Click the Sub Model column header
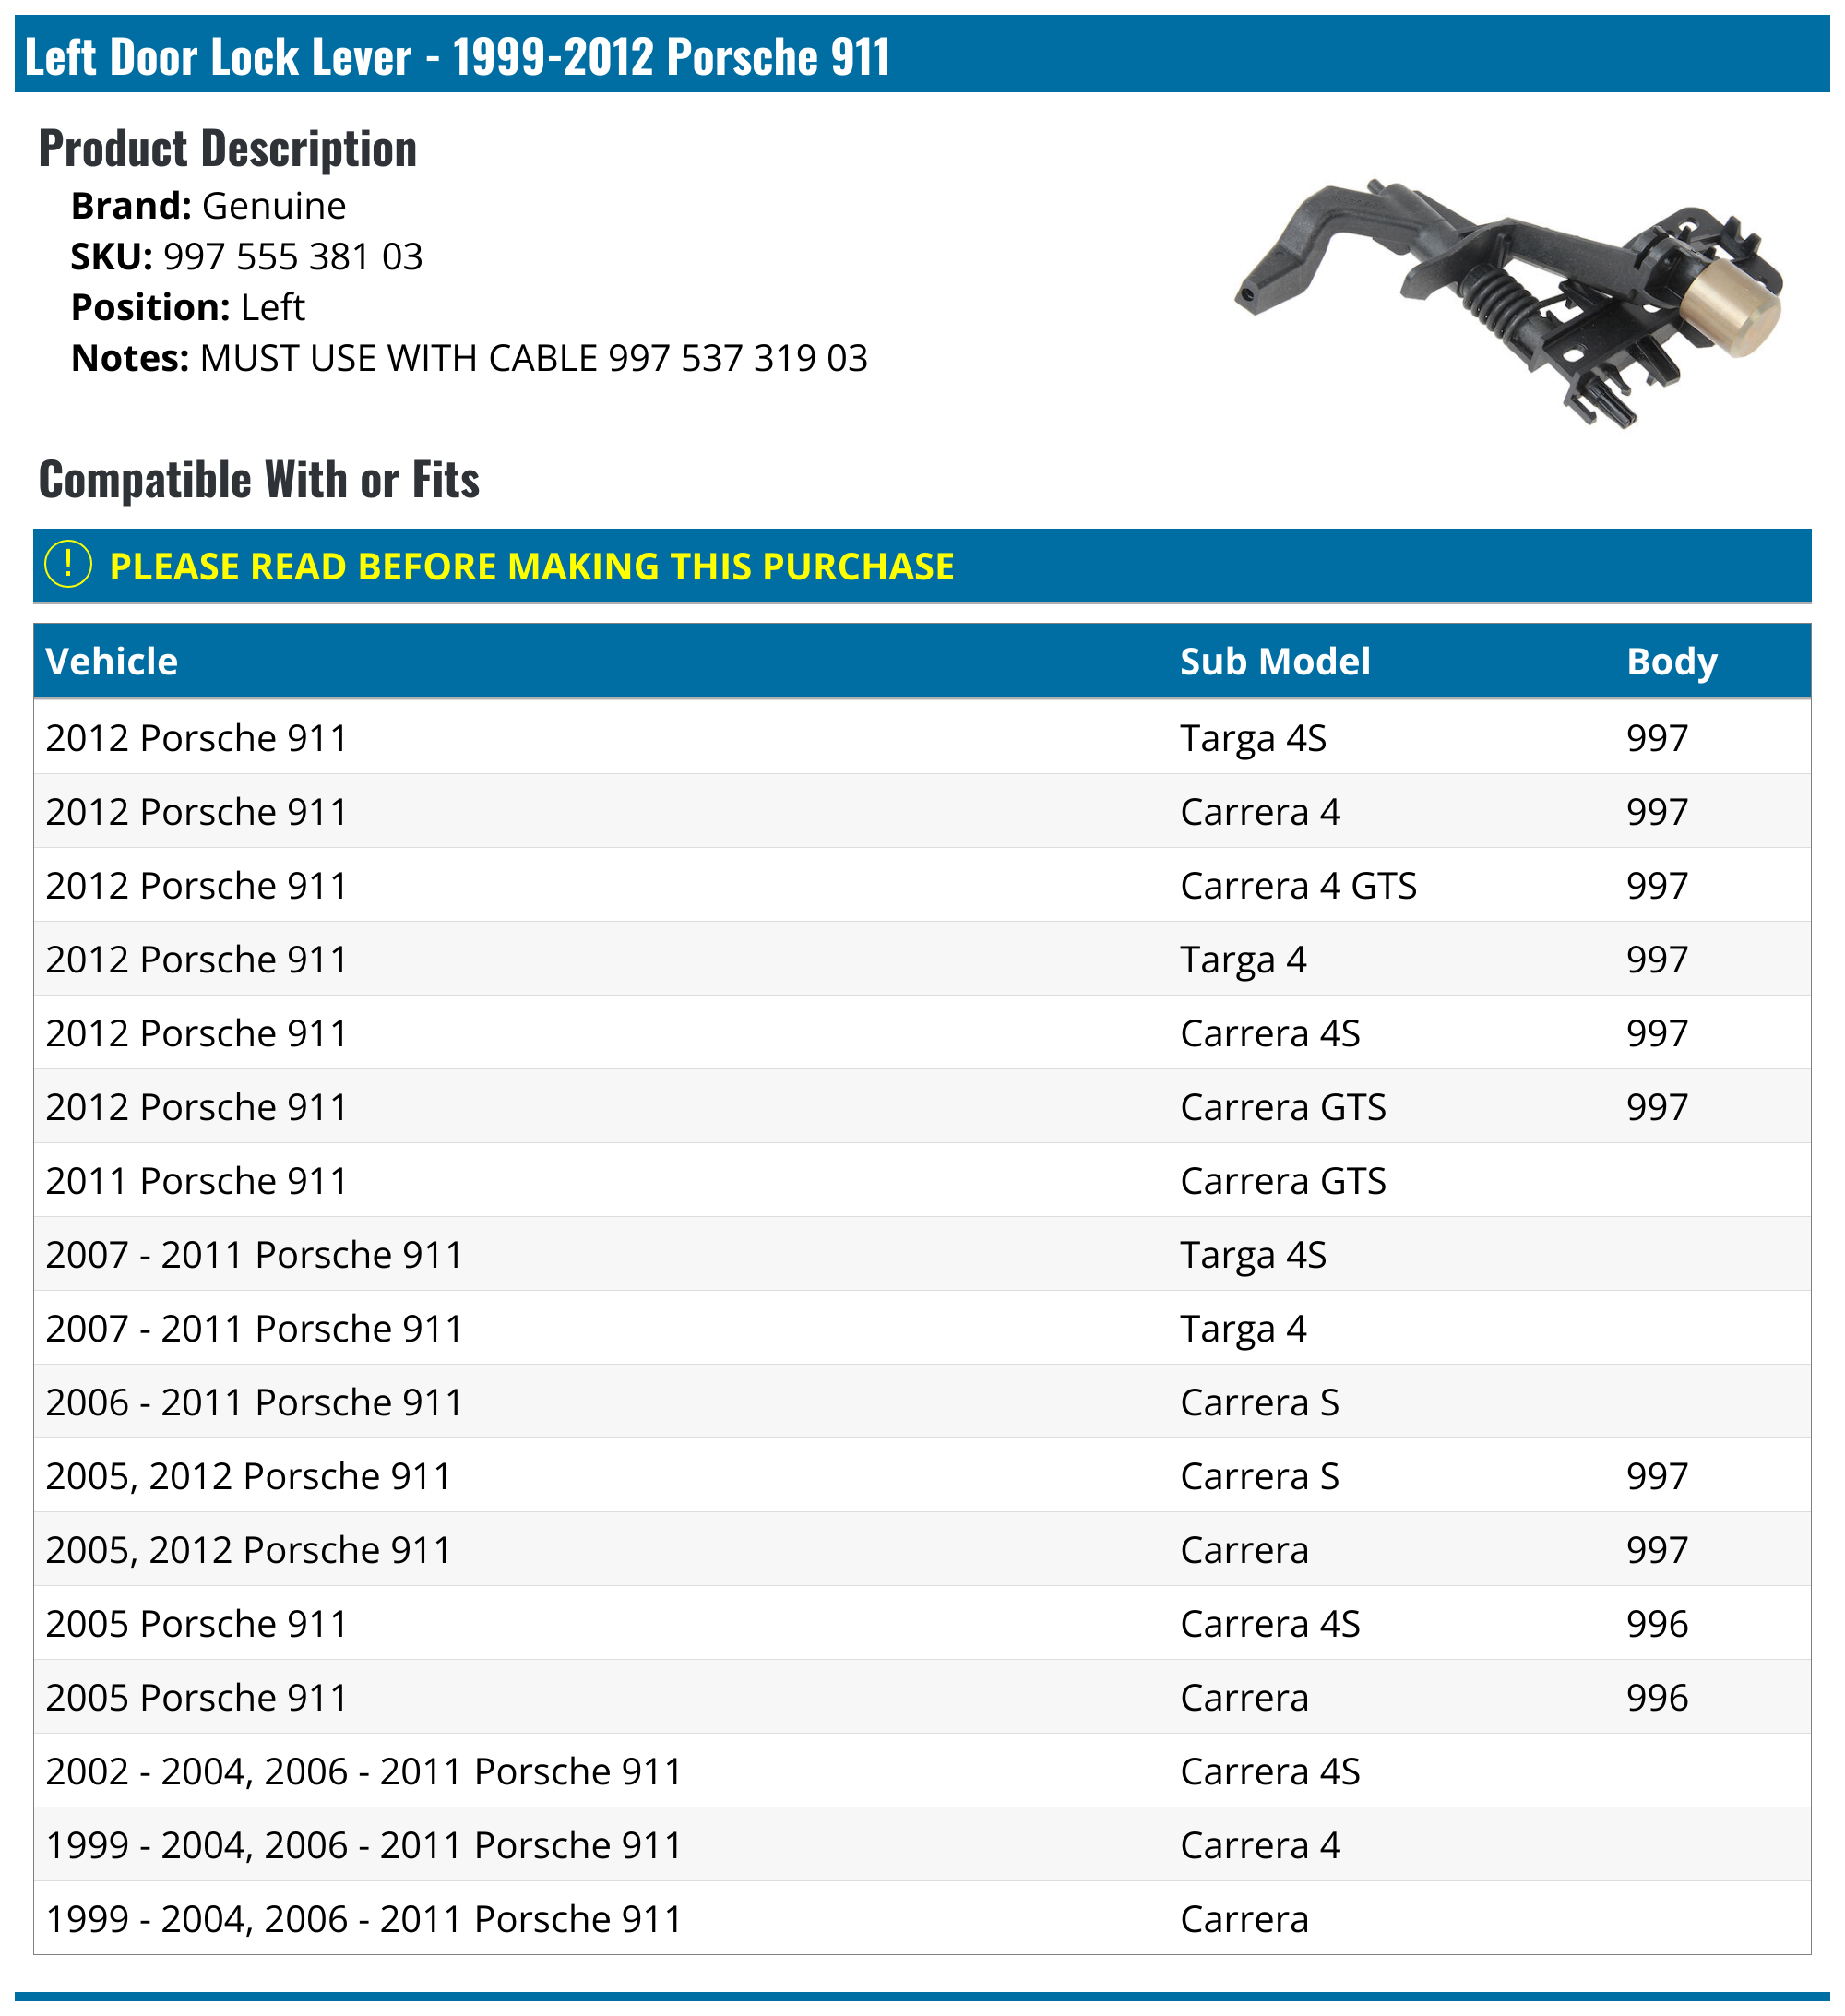Image resolution: width=1845 pixels, height=2016 pixels. point(1274,661)
